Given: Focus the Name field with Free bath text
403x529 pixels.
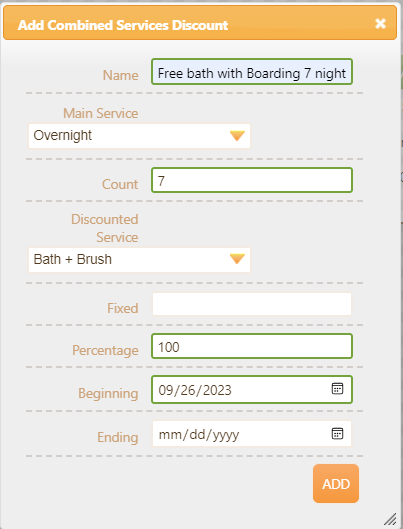Looking at the screenshot, I should tap(252, 72).
